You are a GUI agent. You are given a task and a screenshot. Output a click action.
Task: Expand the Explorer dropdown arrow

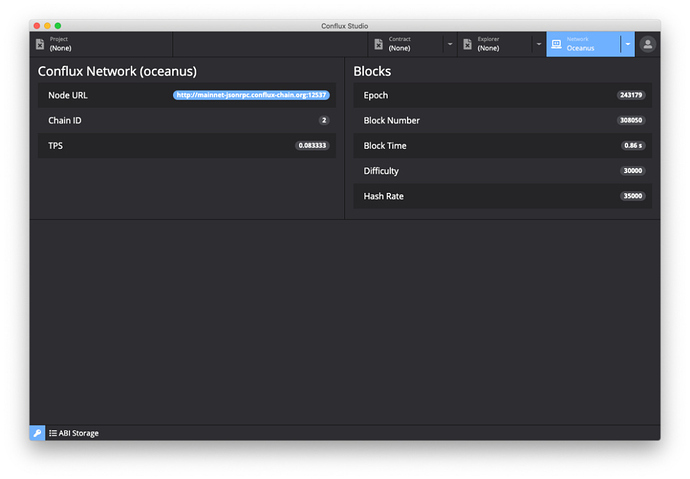click(539, 44)
